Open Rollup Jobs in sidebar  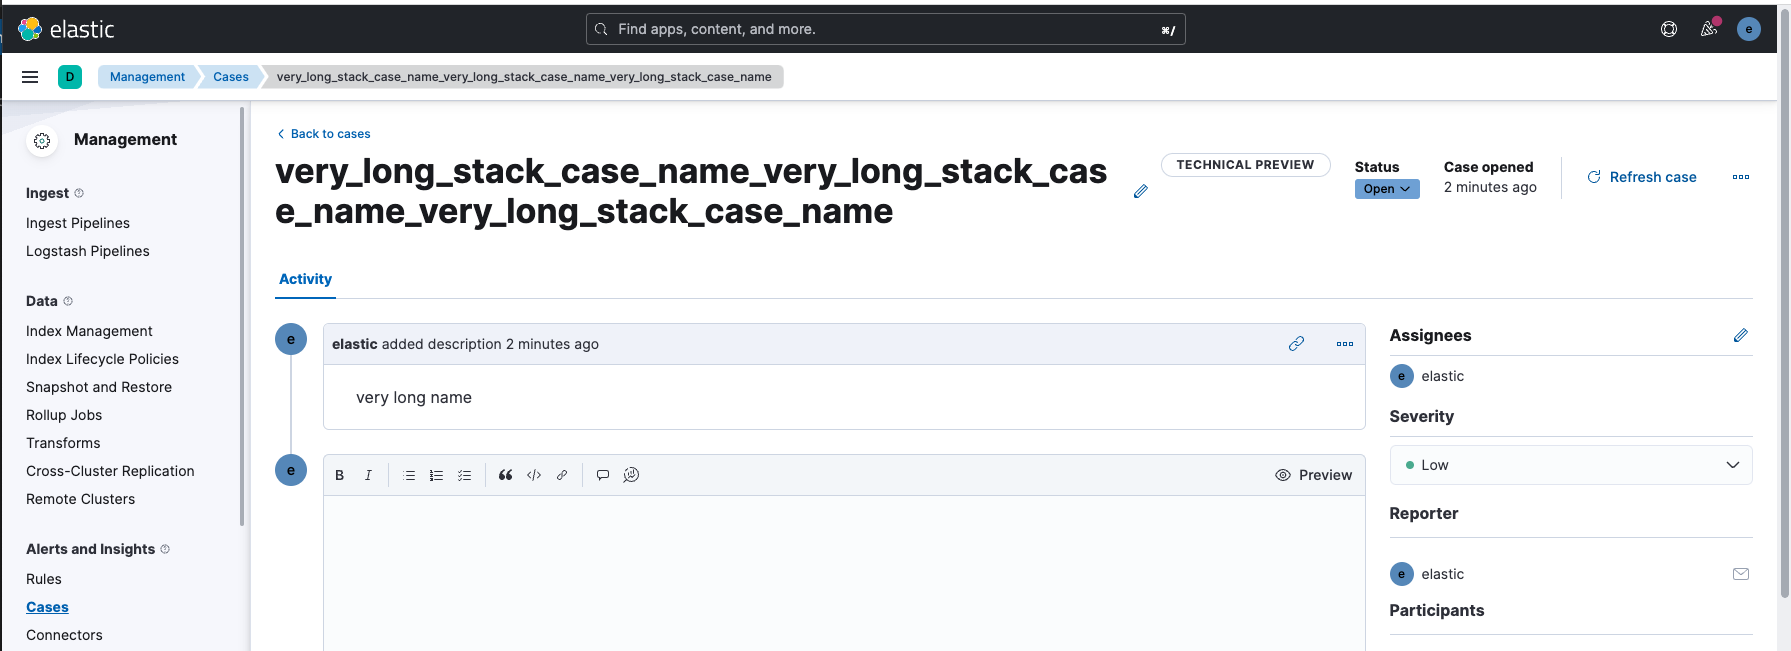pos(64,415)
